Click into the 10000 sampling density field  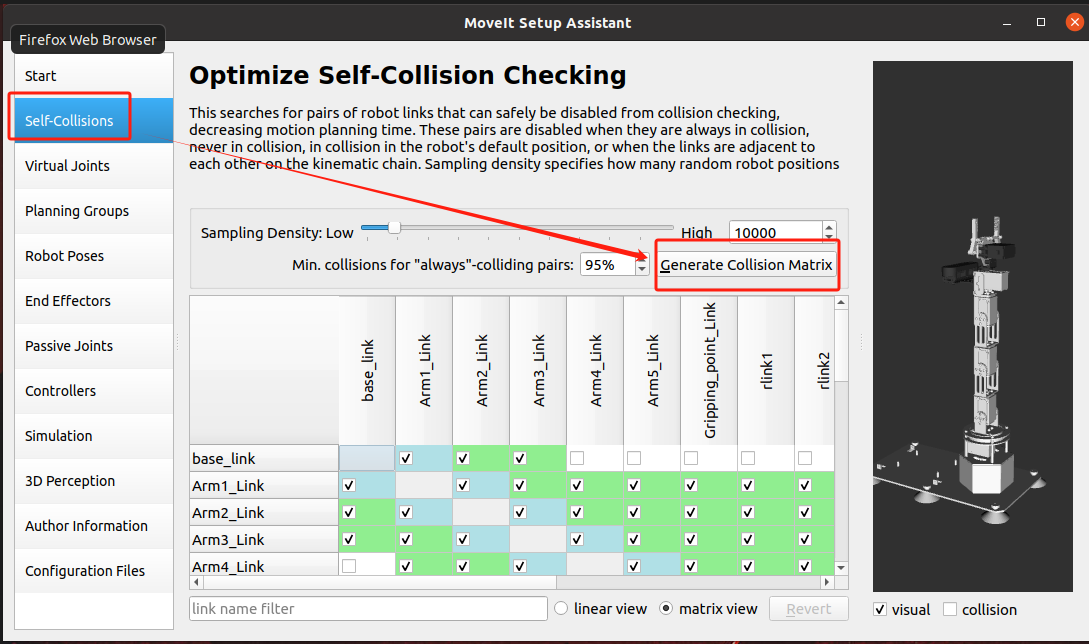pos(776,232)
